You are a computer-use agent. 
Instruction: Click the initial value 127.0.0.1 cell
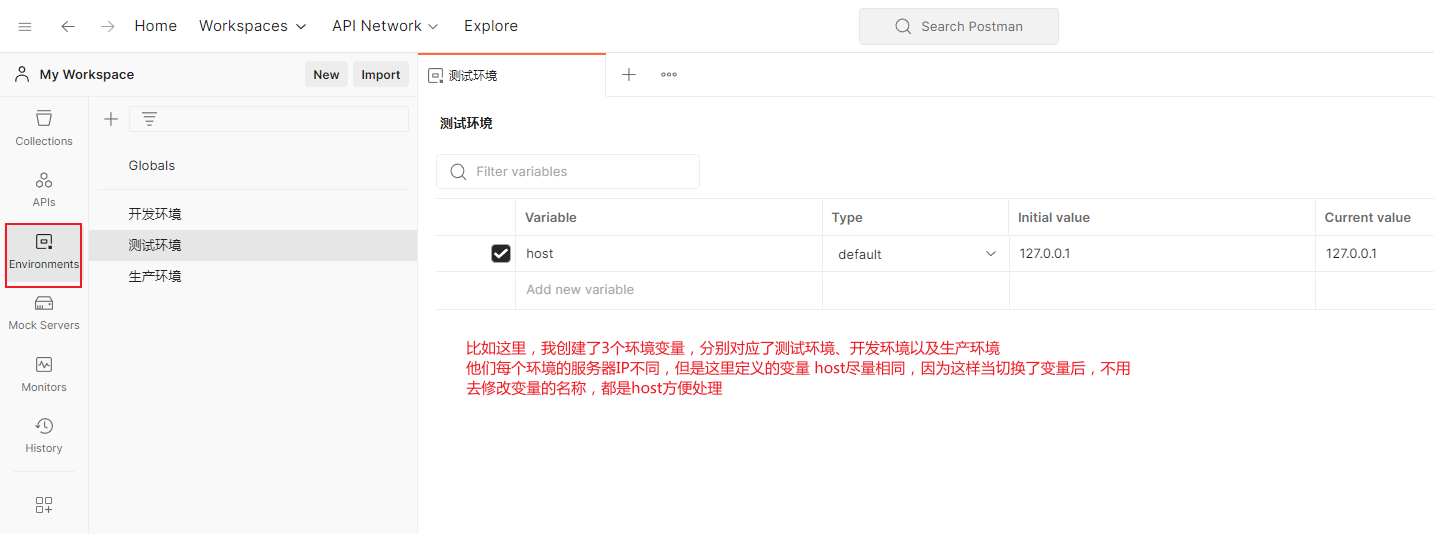[x=1162, y=254]
